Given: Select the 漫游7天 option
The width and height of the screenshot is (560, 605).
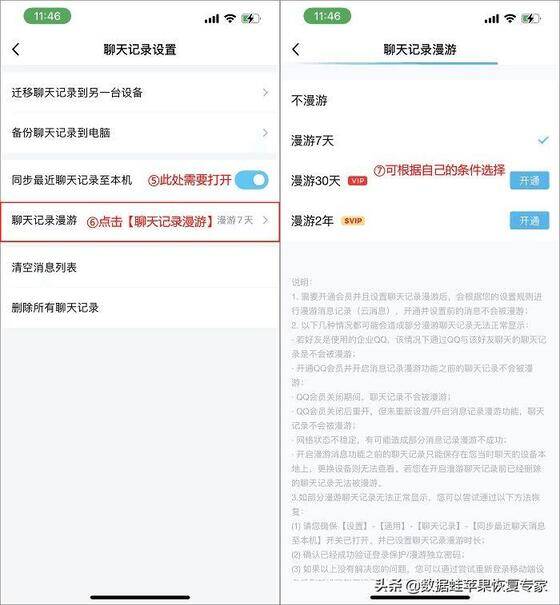Looking at the screenshot, I should [420, 140].
